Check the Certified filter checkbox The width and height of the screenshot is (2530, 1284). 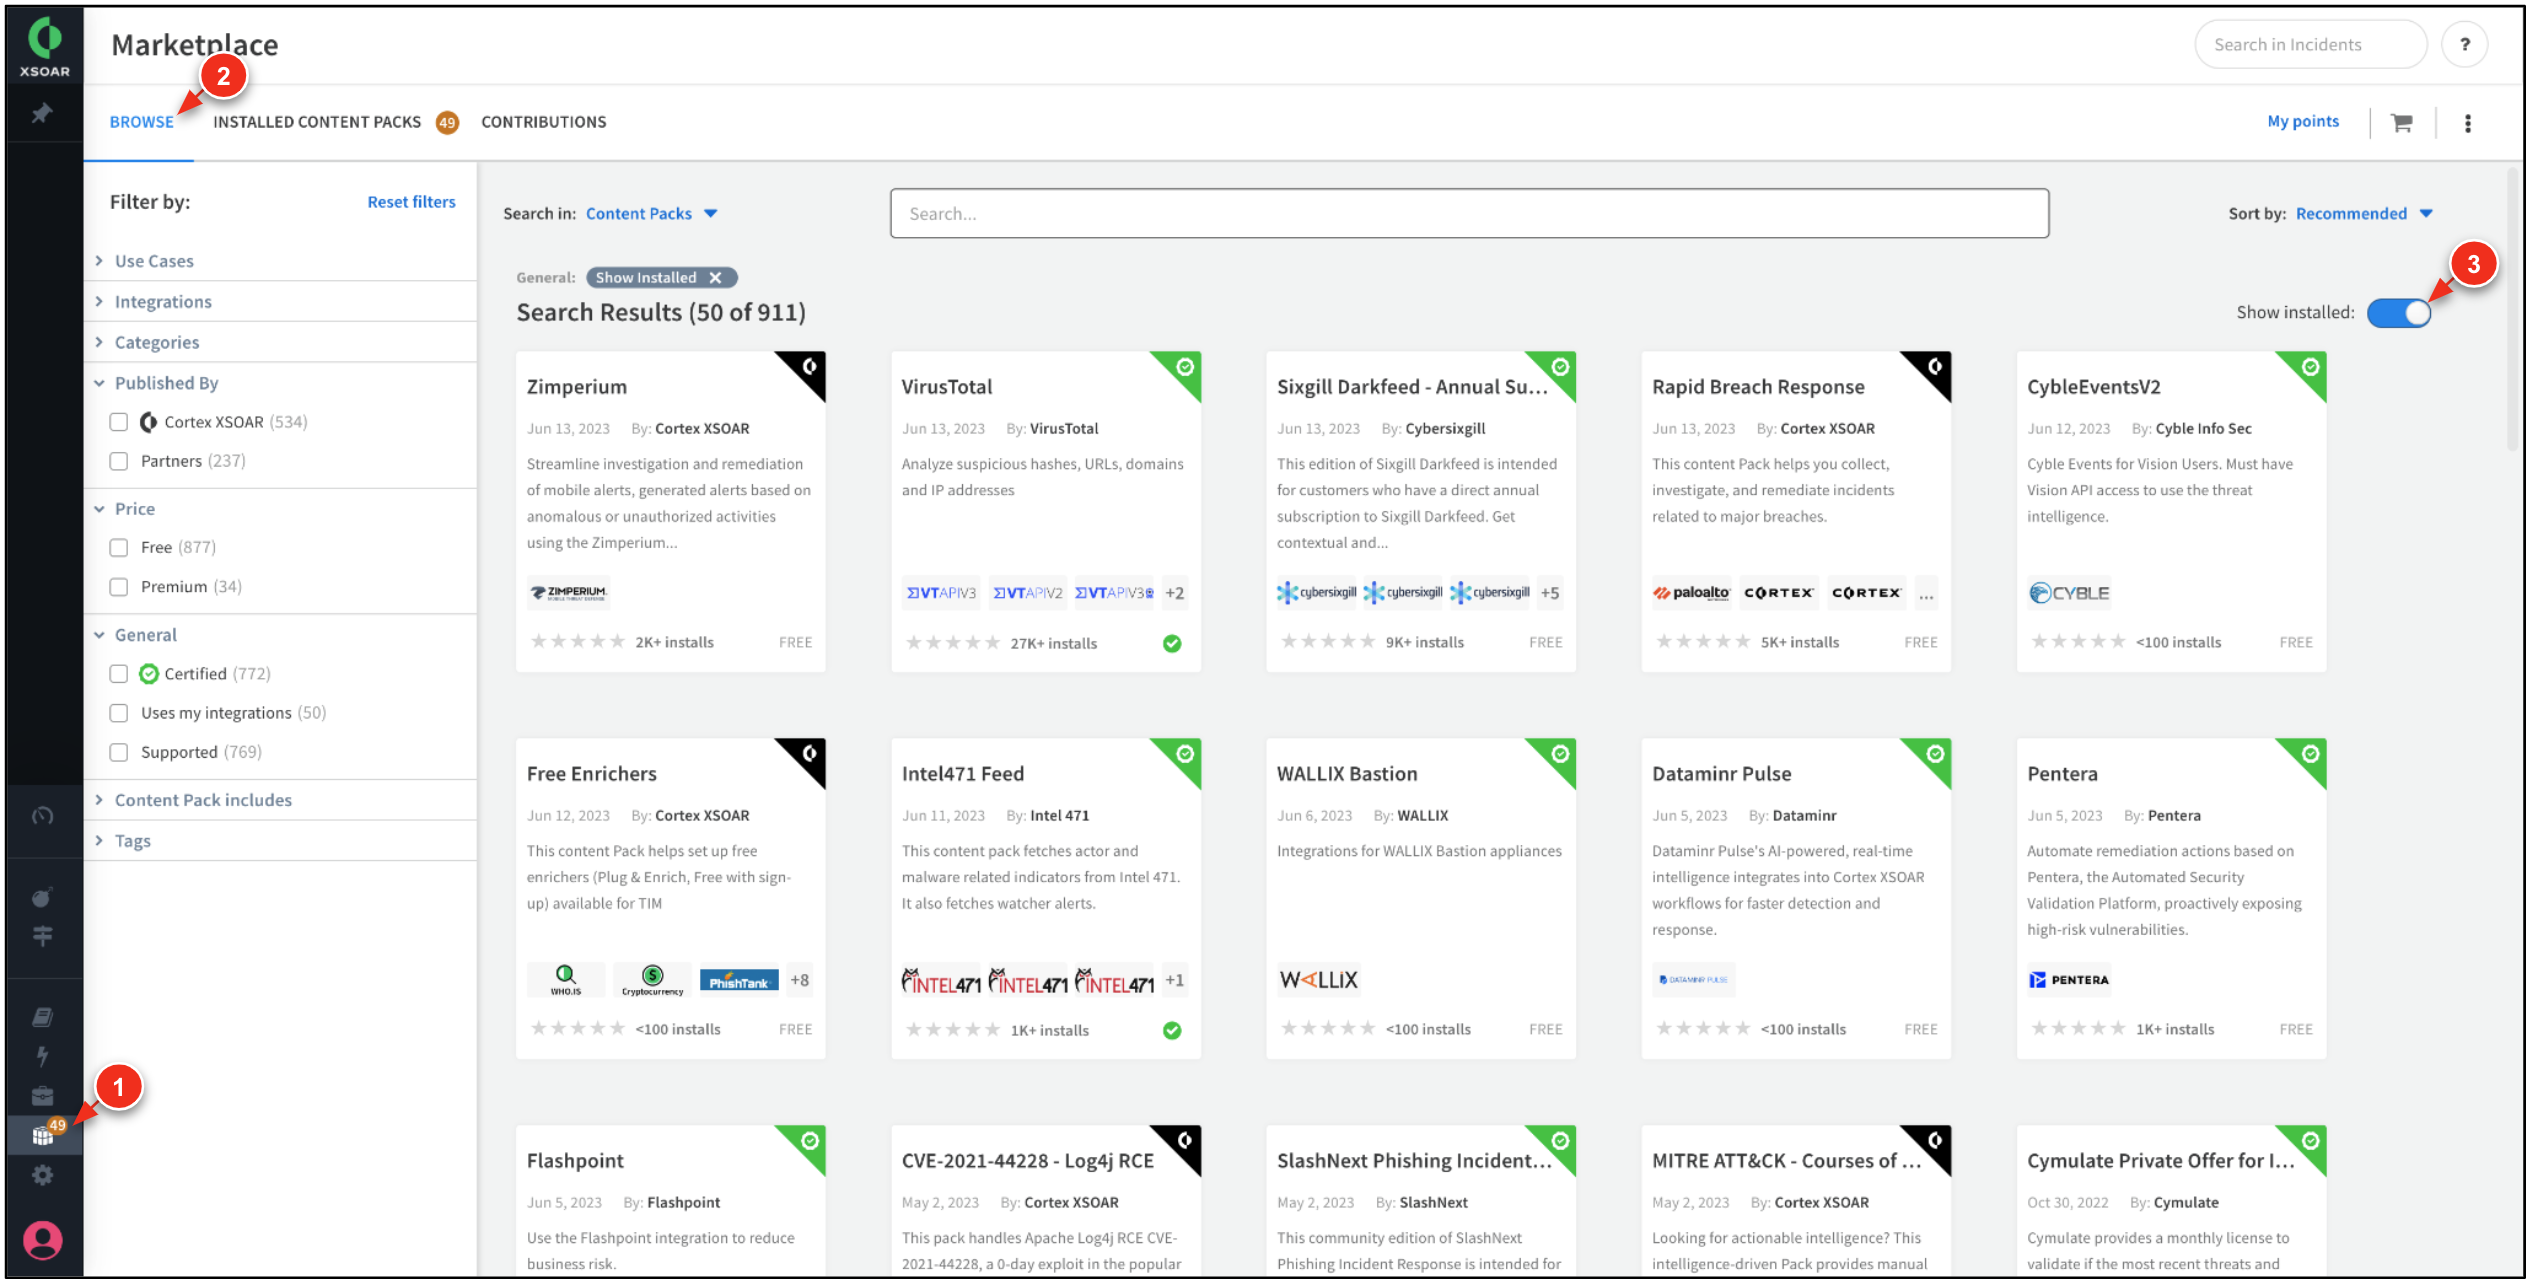pyautogui.click(x=118, y=673)
